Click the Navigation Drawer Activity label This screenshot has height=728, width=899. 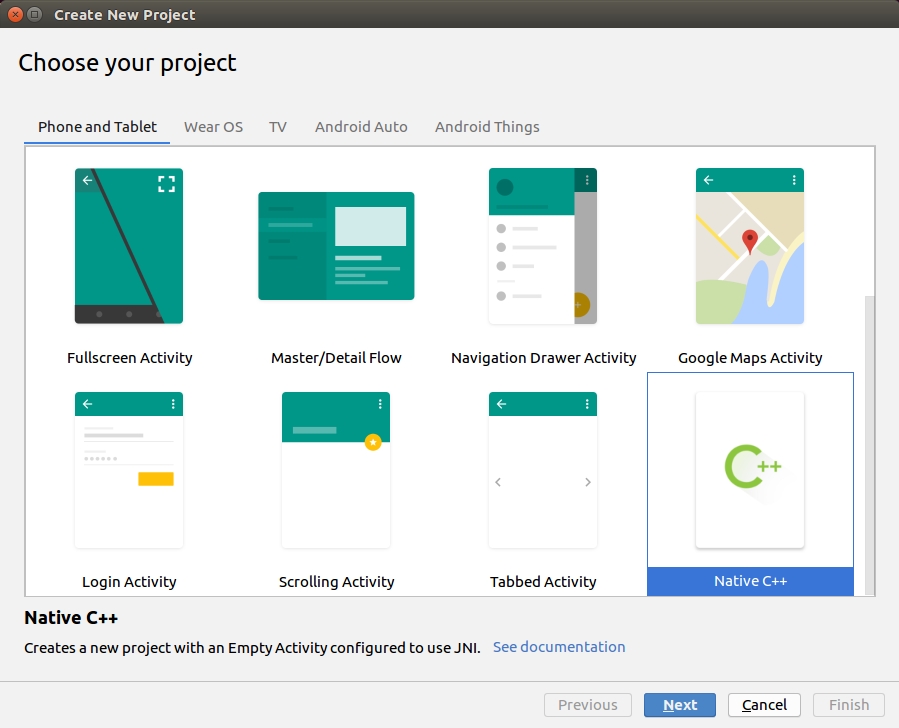click(x=544, y=358)
